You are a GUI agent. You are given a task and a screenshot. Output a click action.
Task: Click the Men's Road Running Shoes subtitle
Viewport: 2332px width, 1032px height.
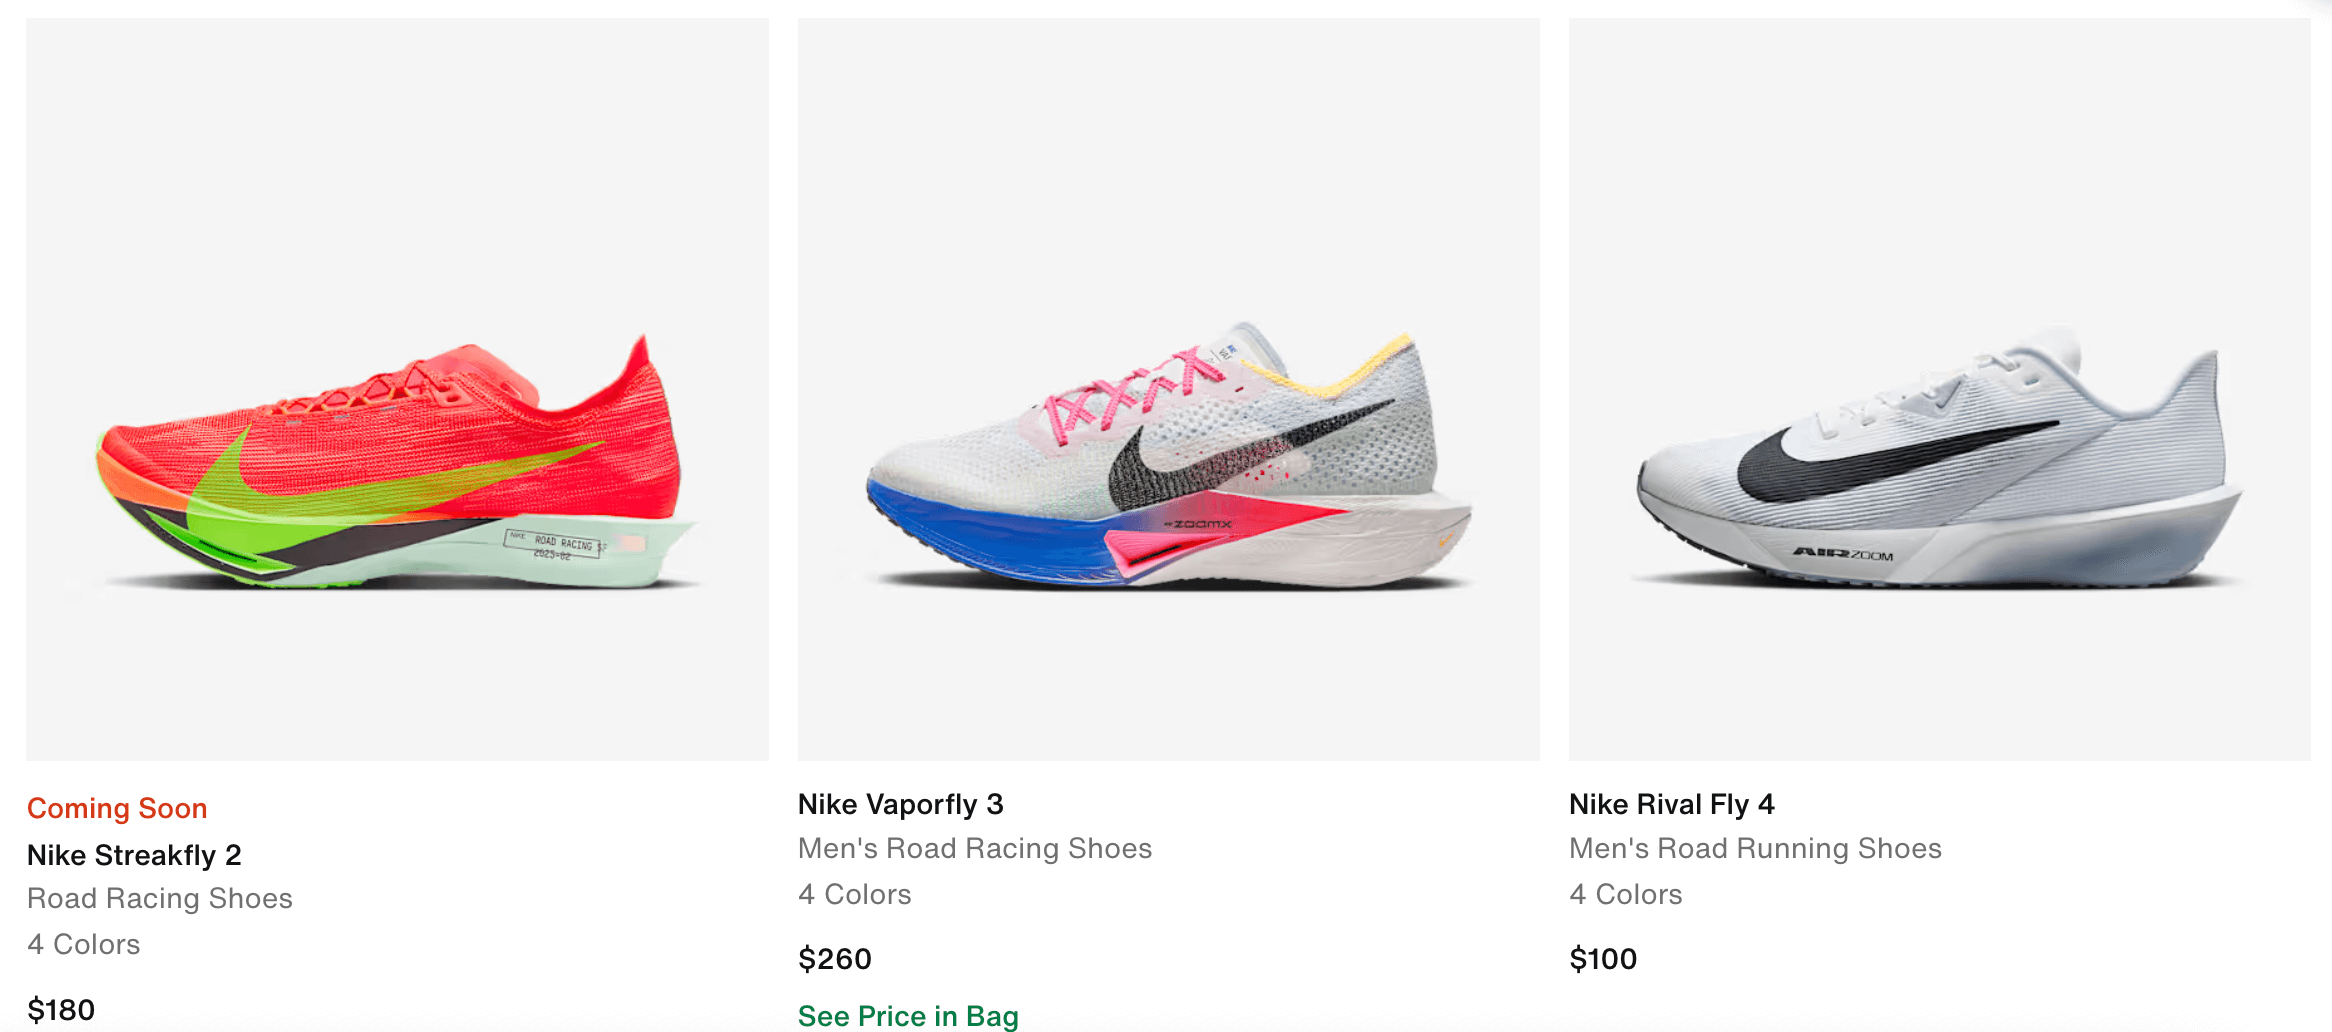click(x=1755, y=848)
